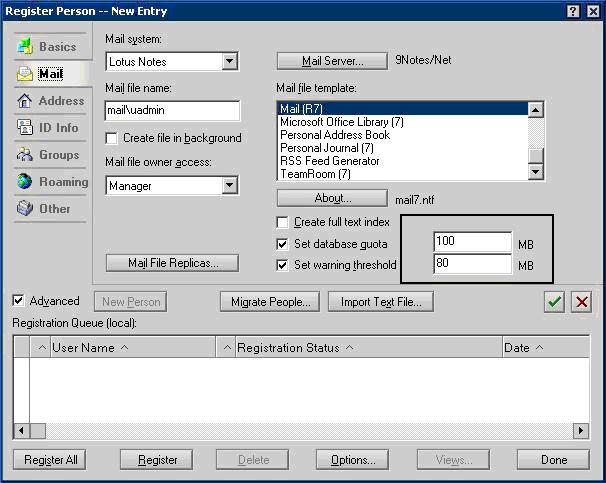
Task: Click the red X cancel button
Action: 582,302
